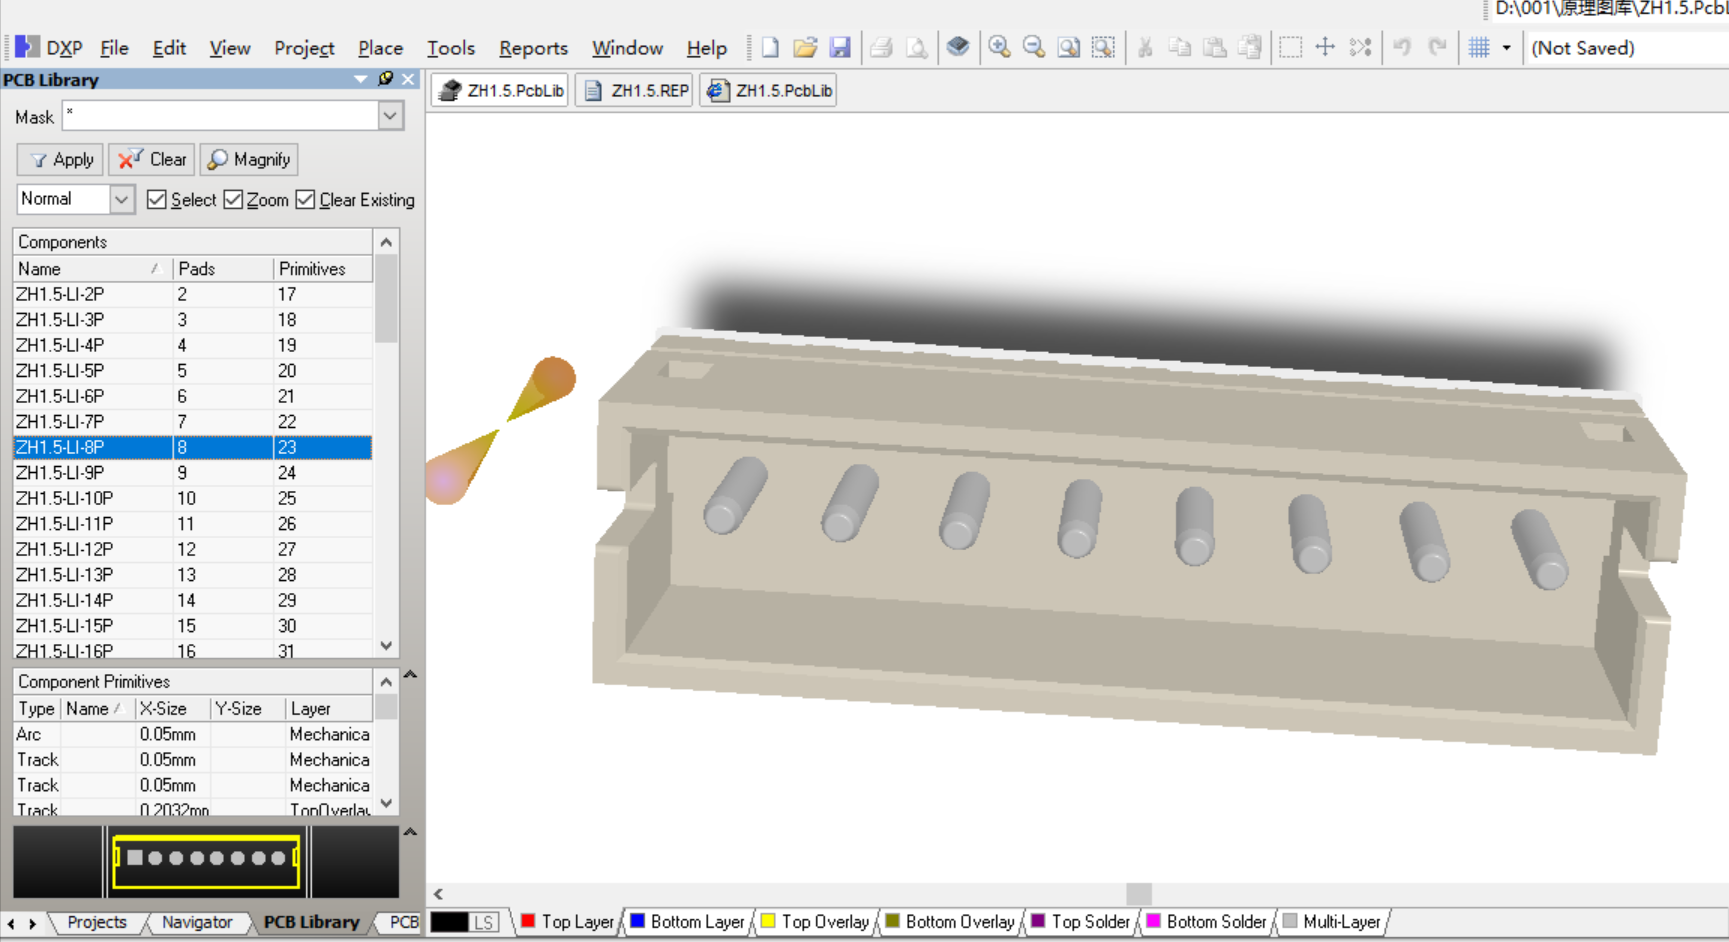Click the New document icon
This screenshot has height=942, width=1729.
pos(770,47)
